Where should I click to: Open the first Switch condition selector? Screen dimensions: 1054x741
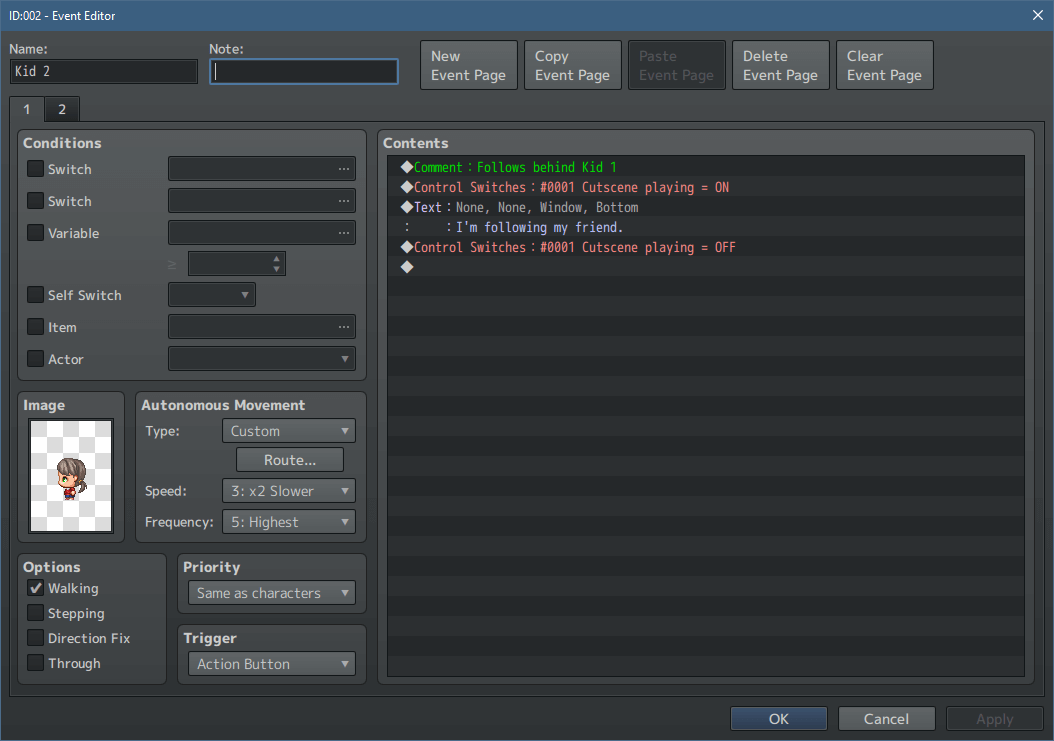click(345, 168)
